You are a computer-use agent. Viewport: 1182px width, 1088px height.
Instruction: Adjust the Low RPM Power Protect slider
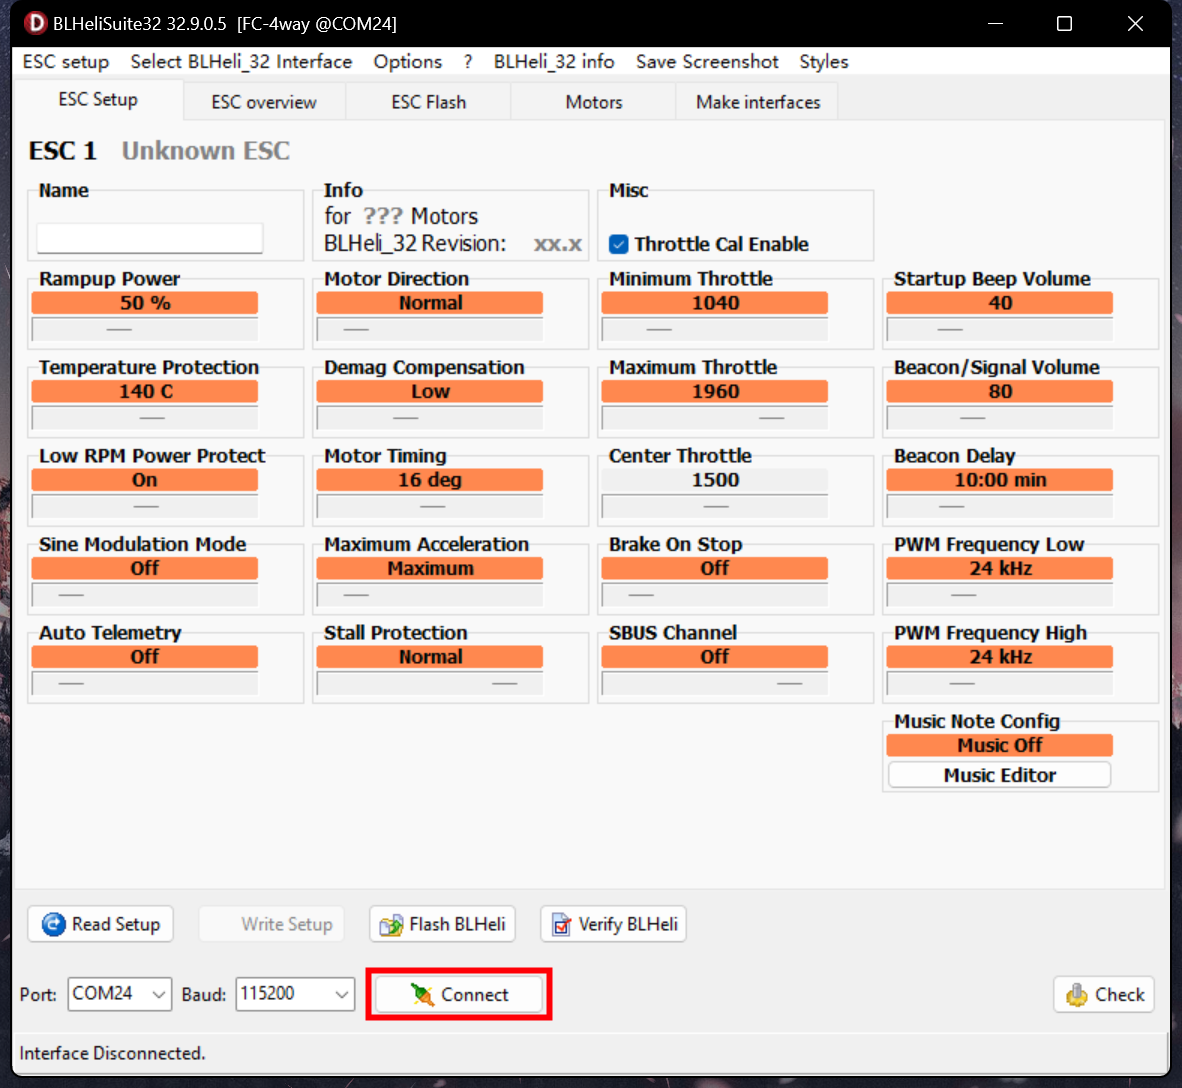(x=145, y=507)
